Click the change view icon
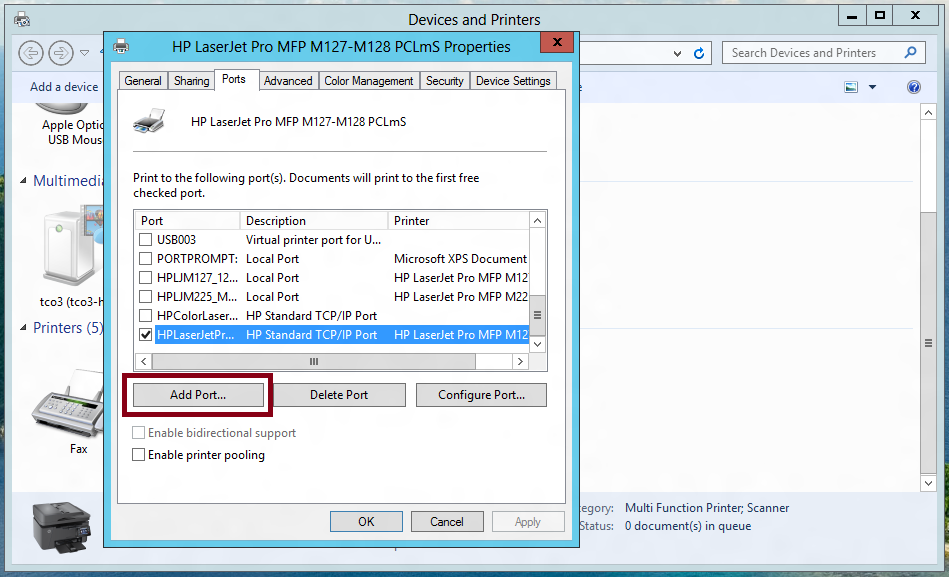The height and width of the screenshot is (577, 949). tap(851, 87)
